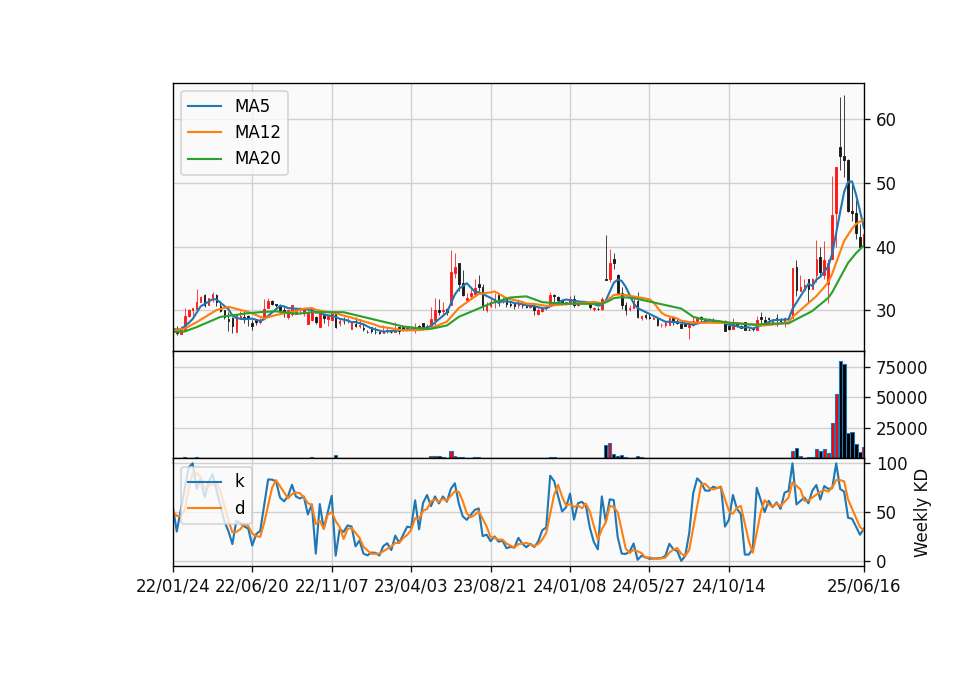This screenshot has width=960, height=690.
Task: Click the 24/05/27 date axis label
Action: [x=648, y=587]
